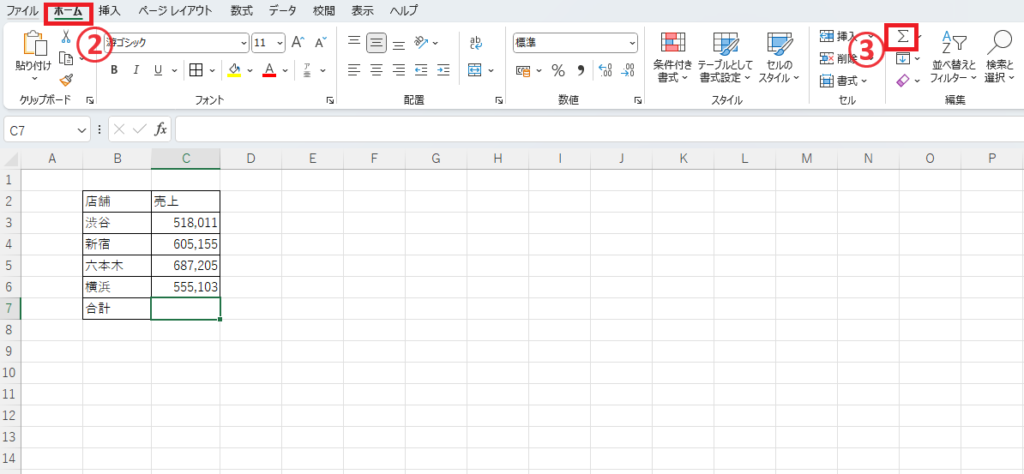
Task: Click the Merge and Center icon
Action: (475, 70)
